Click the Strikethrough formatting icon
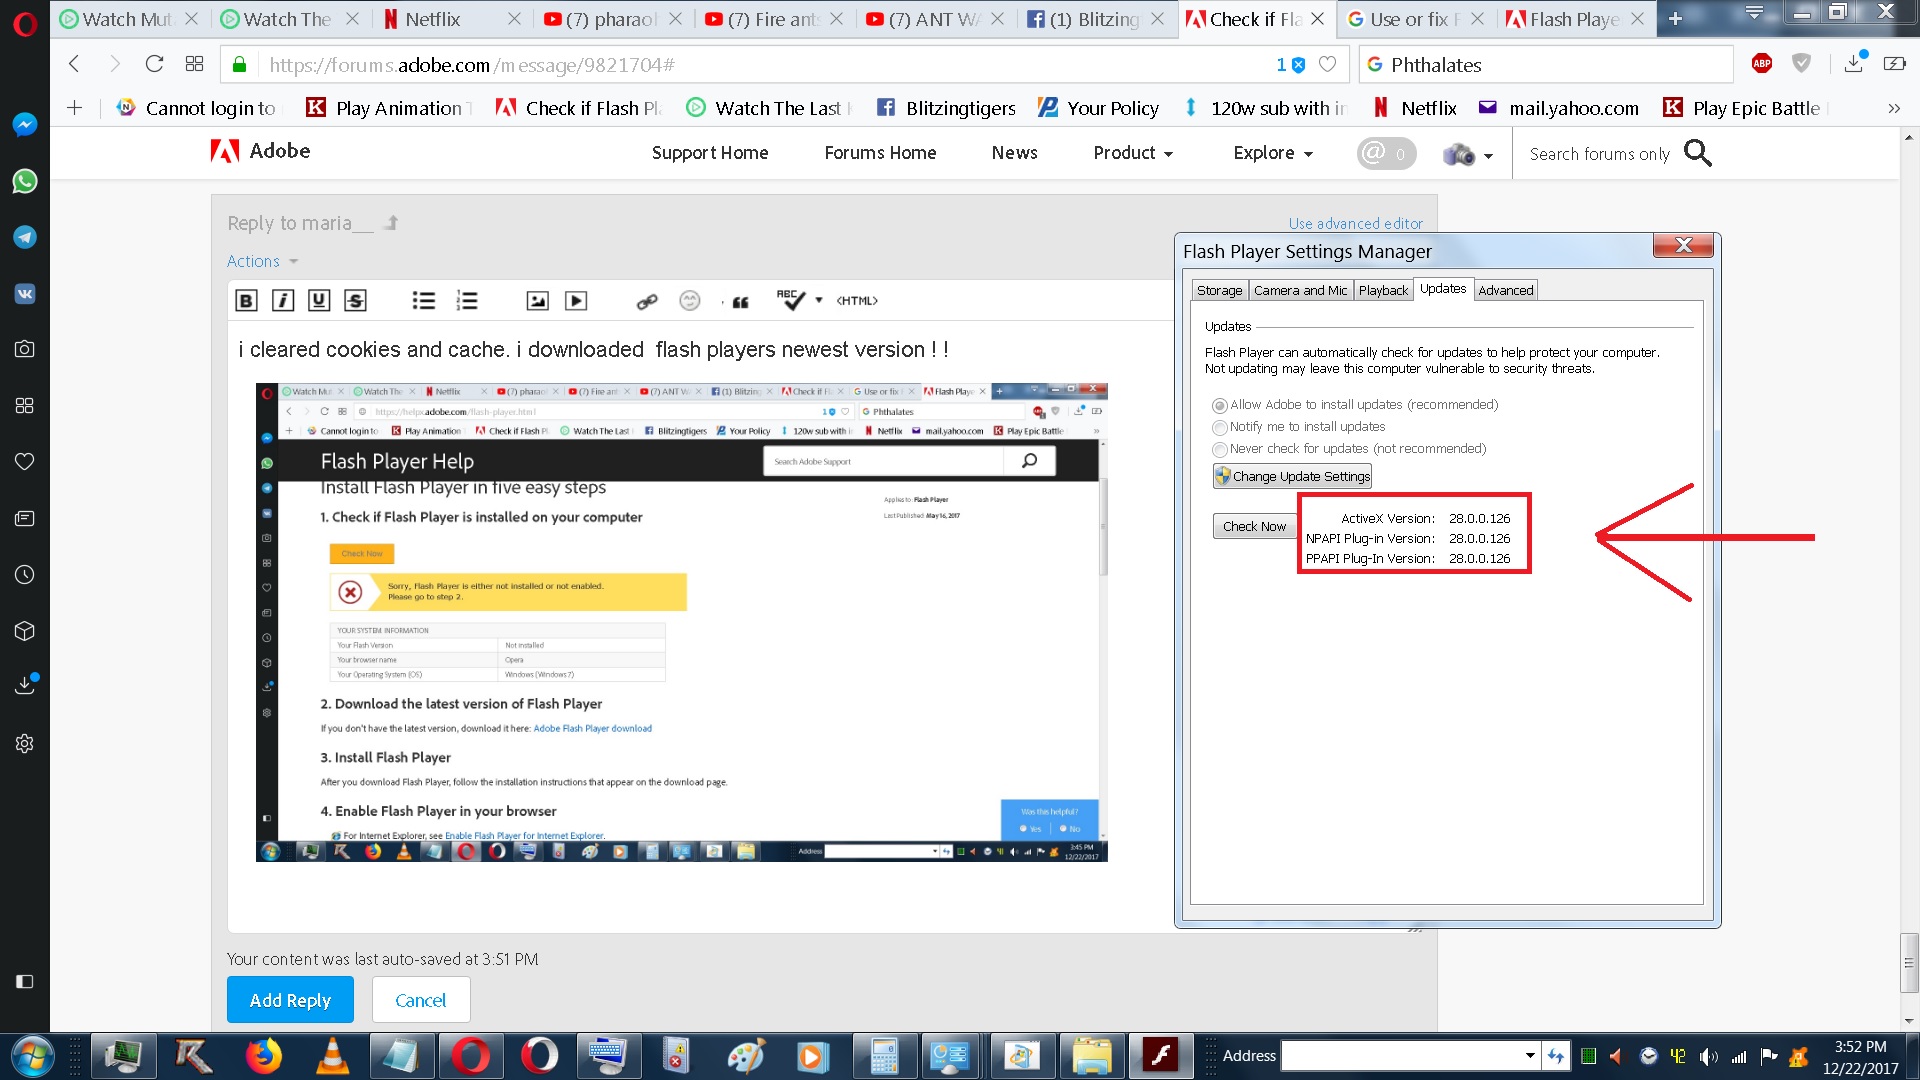Image resolution: width=1920 pixels, height=1080 pixels. (353, 301)
